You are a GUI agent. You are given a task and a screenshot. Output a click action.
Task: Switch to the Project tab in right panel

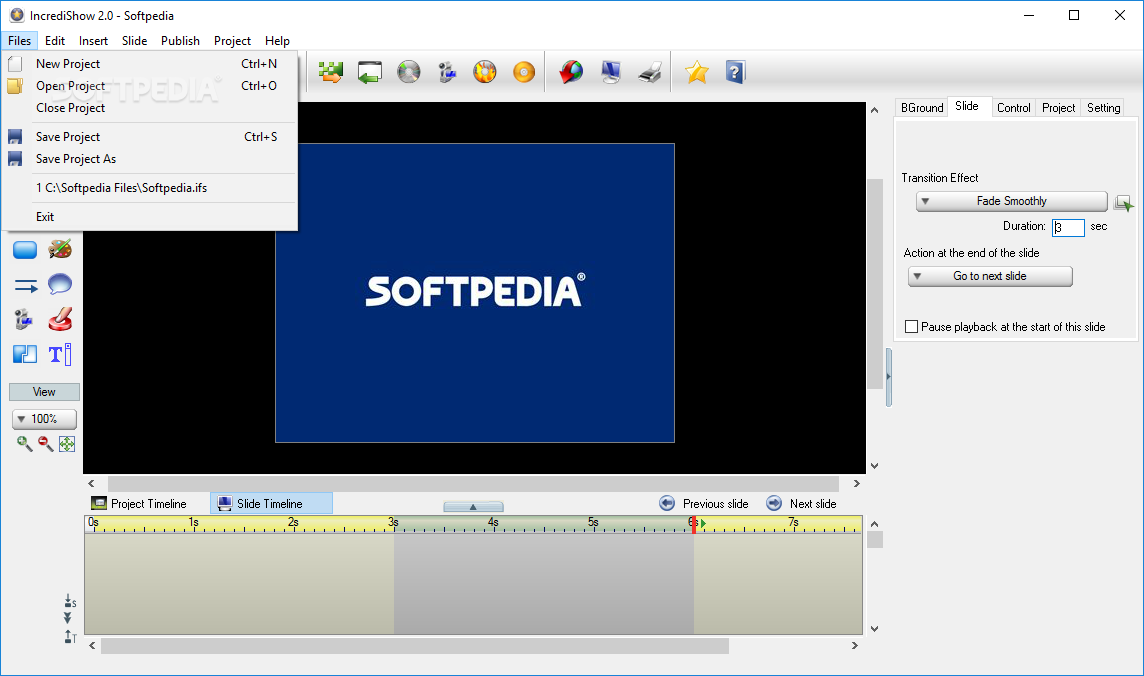1059,108
